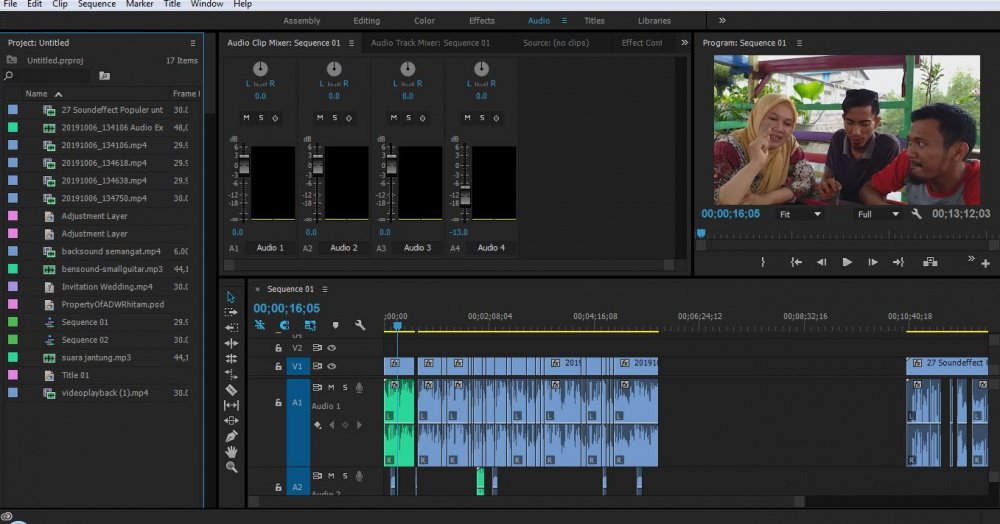The width and height of the screenshot is (1000, 524).
Task: Click the Audio 4 volume fader
Action: click(465, 196)
